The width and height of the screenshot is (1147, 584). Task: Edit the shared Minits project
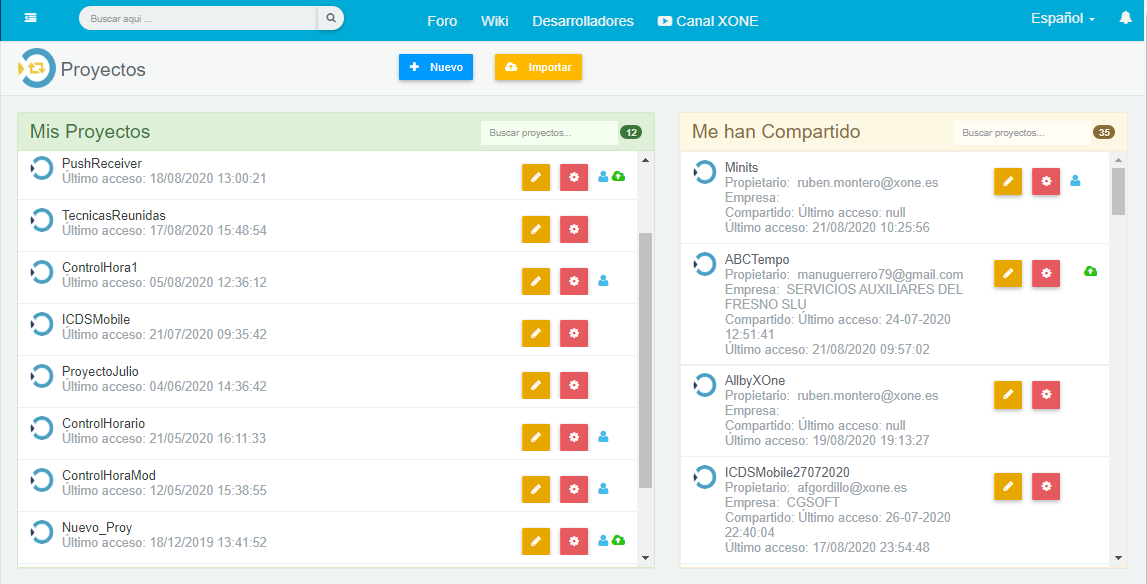pyautogui.click(x=1008, y=181)
